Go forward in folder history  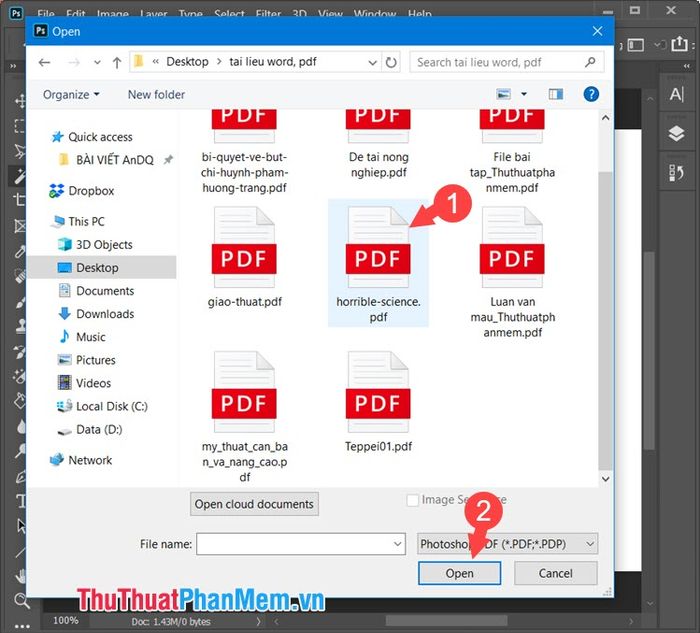click(74, 62)
